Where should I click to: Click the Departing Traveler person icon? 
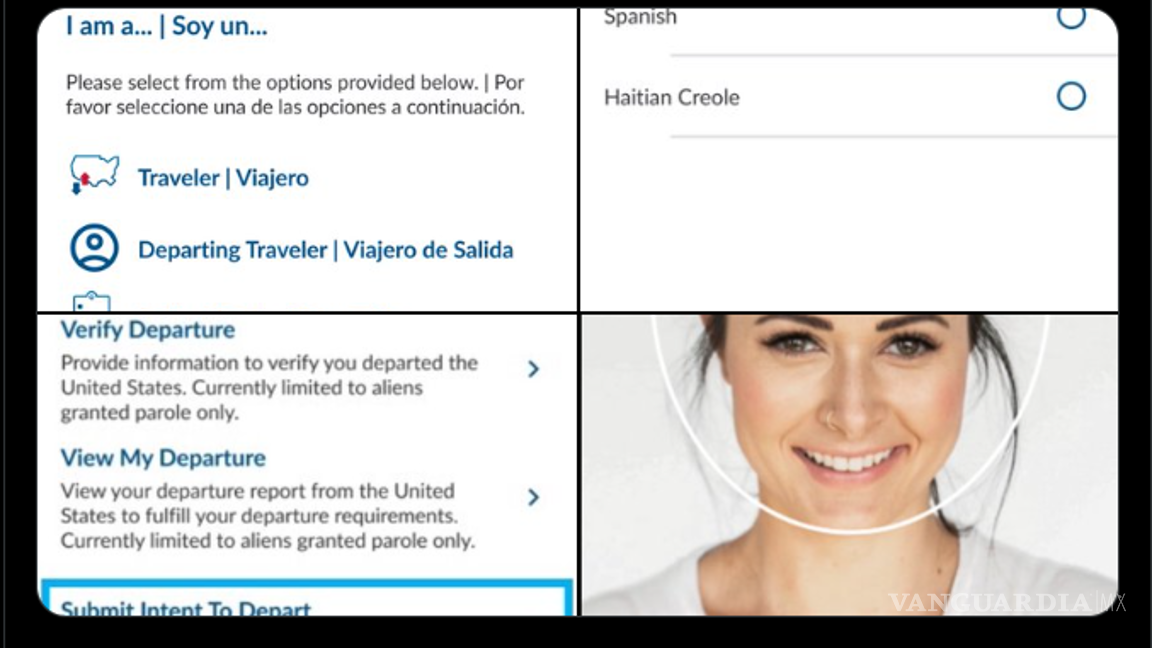94,248
